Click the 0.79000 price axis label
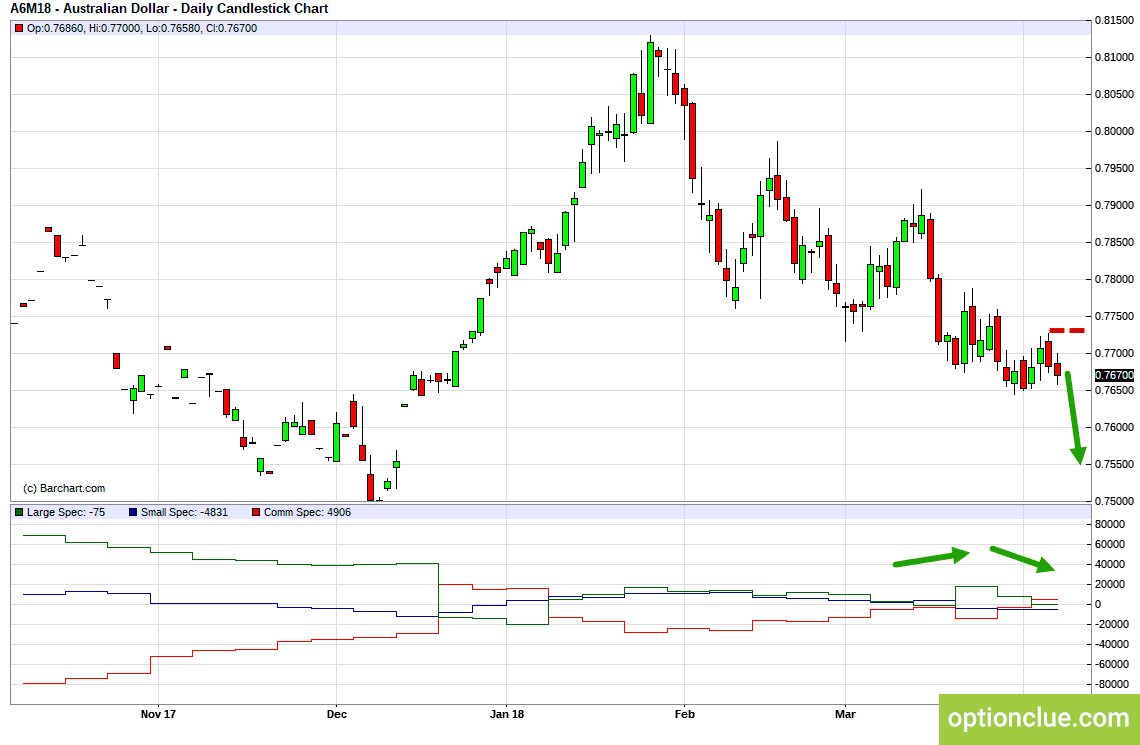 [1115, 206]
